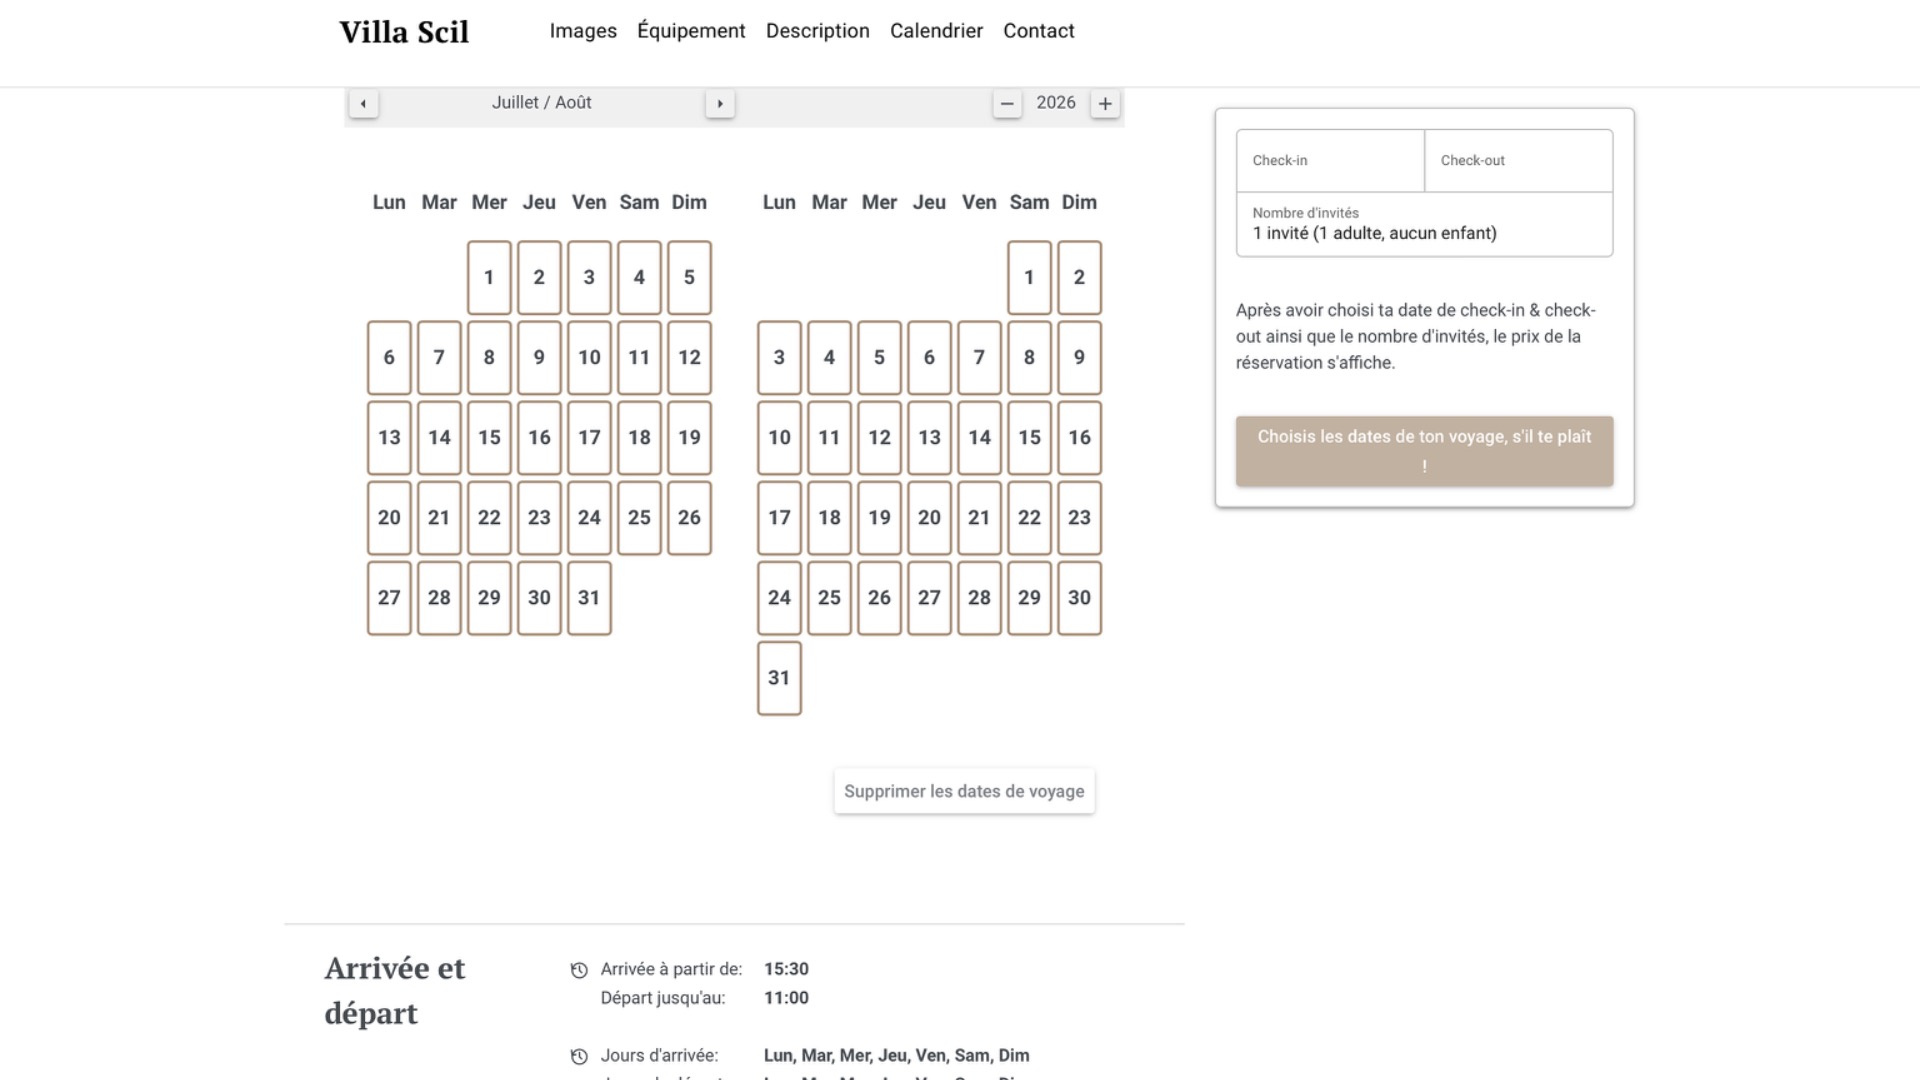Select July 15 in the calendar
1920x1080 pixels.
pos(489,438)
